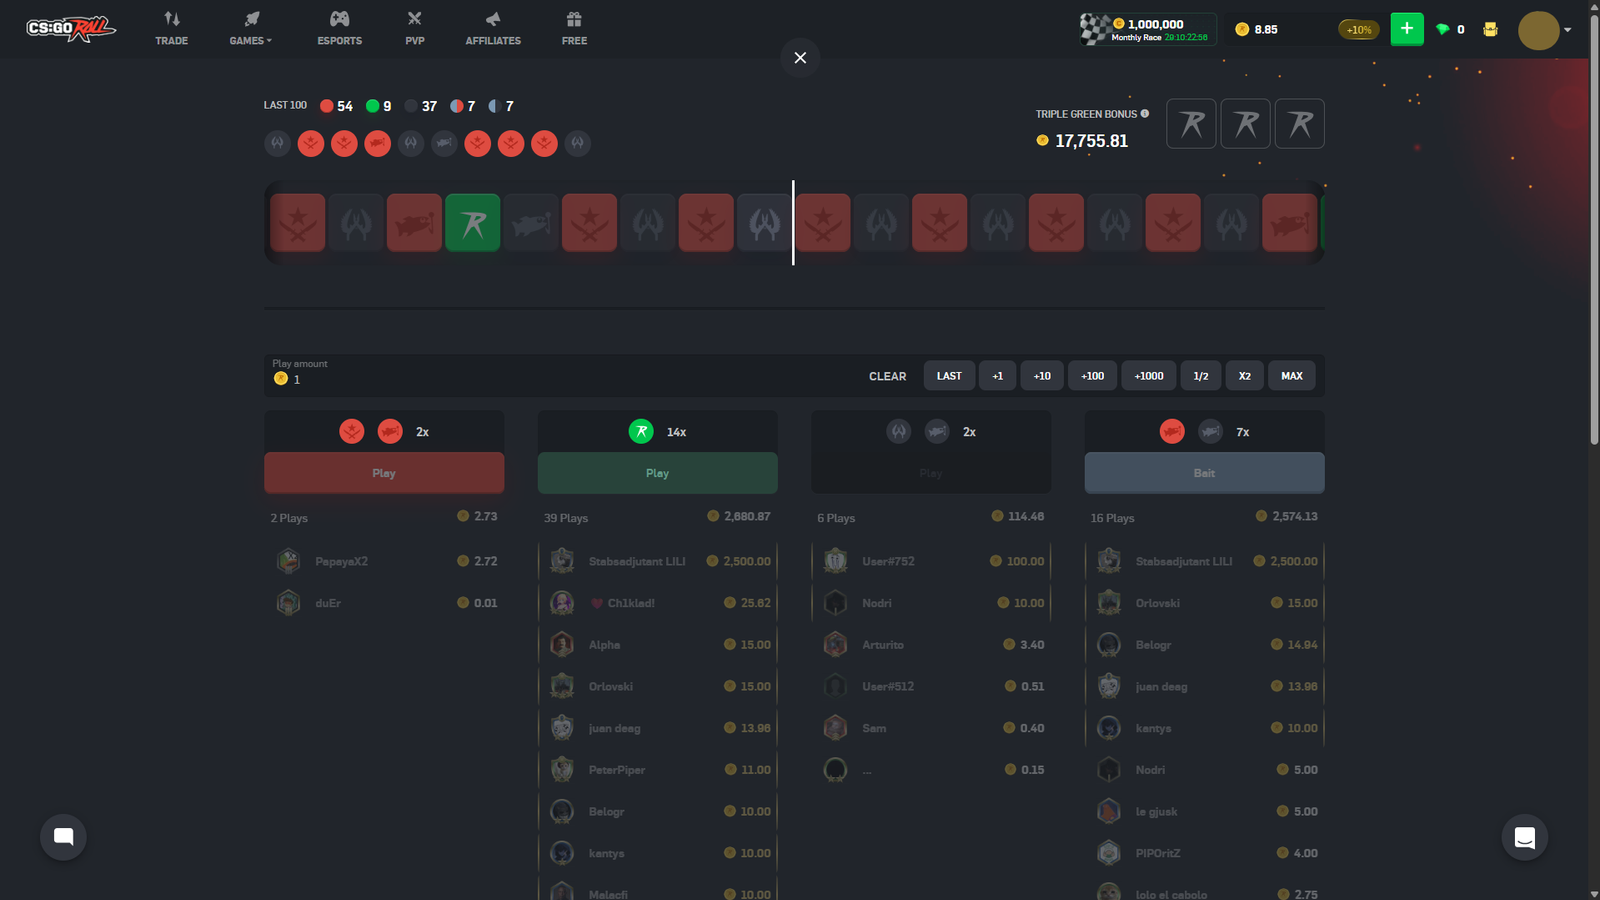This screenshot has height=900, width=1600.
Task: Click the Monthly Race trophy counter
Action: click(x=1146, y=29)
